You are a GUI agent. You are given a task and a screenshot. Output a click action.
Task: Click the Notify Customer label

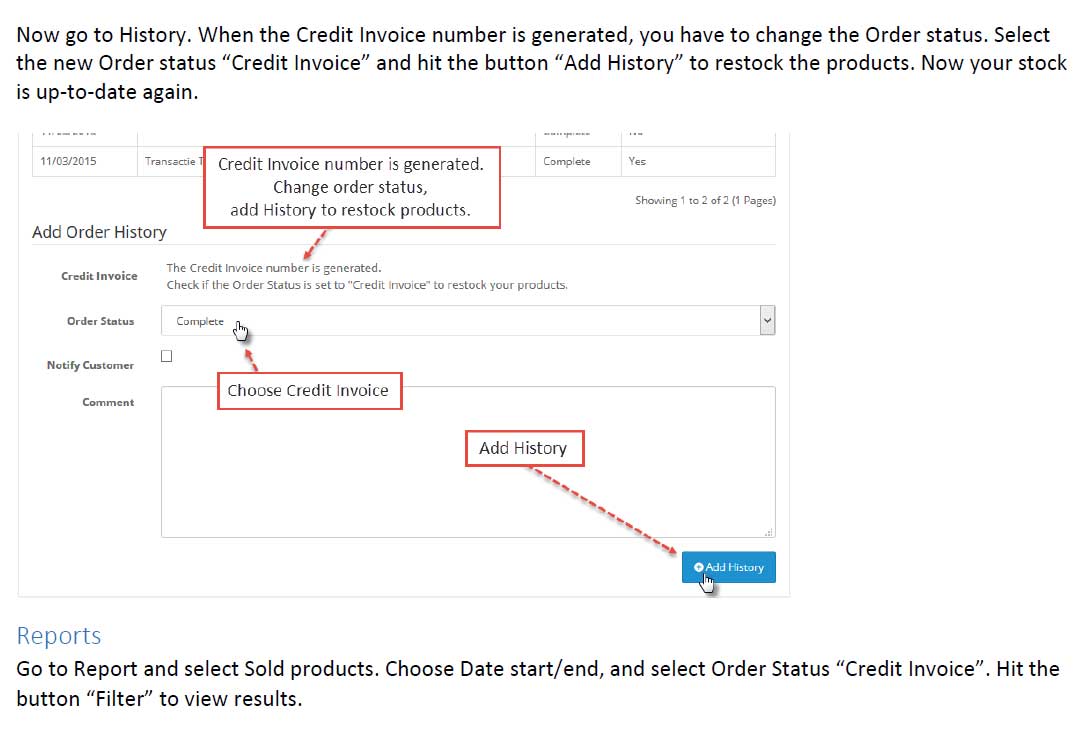(90, 365)
